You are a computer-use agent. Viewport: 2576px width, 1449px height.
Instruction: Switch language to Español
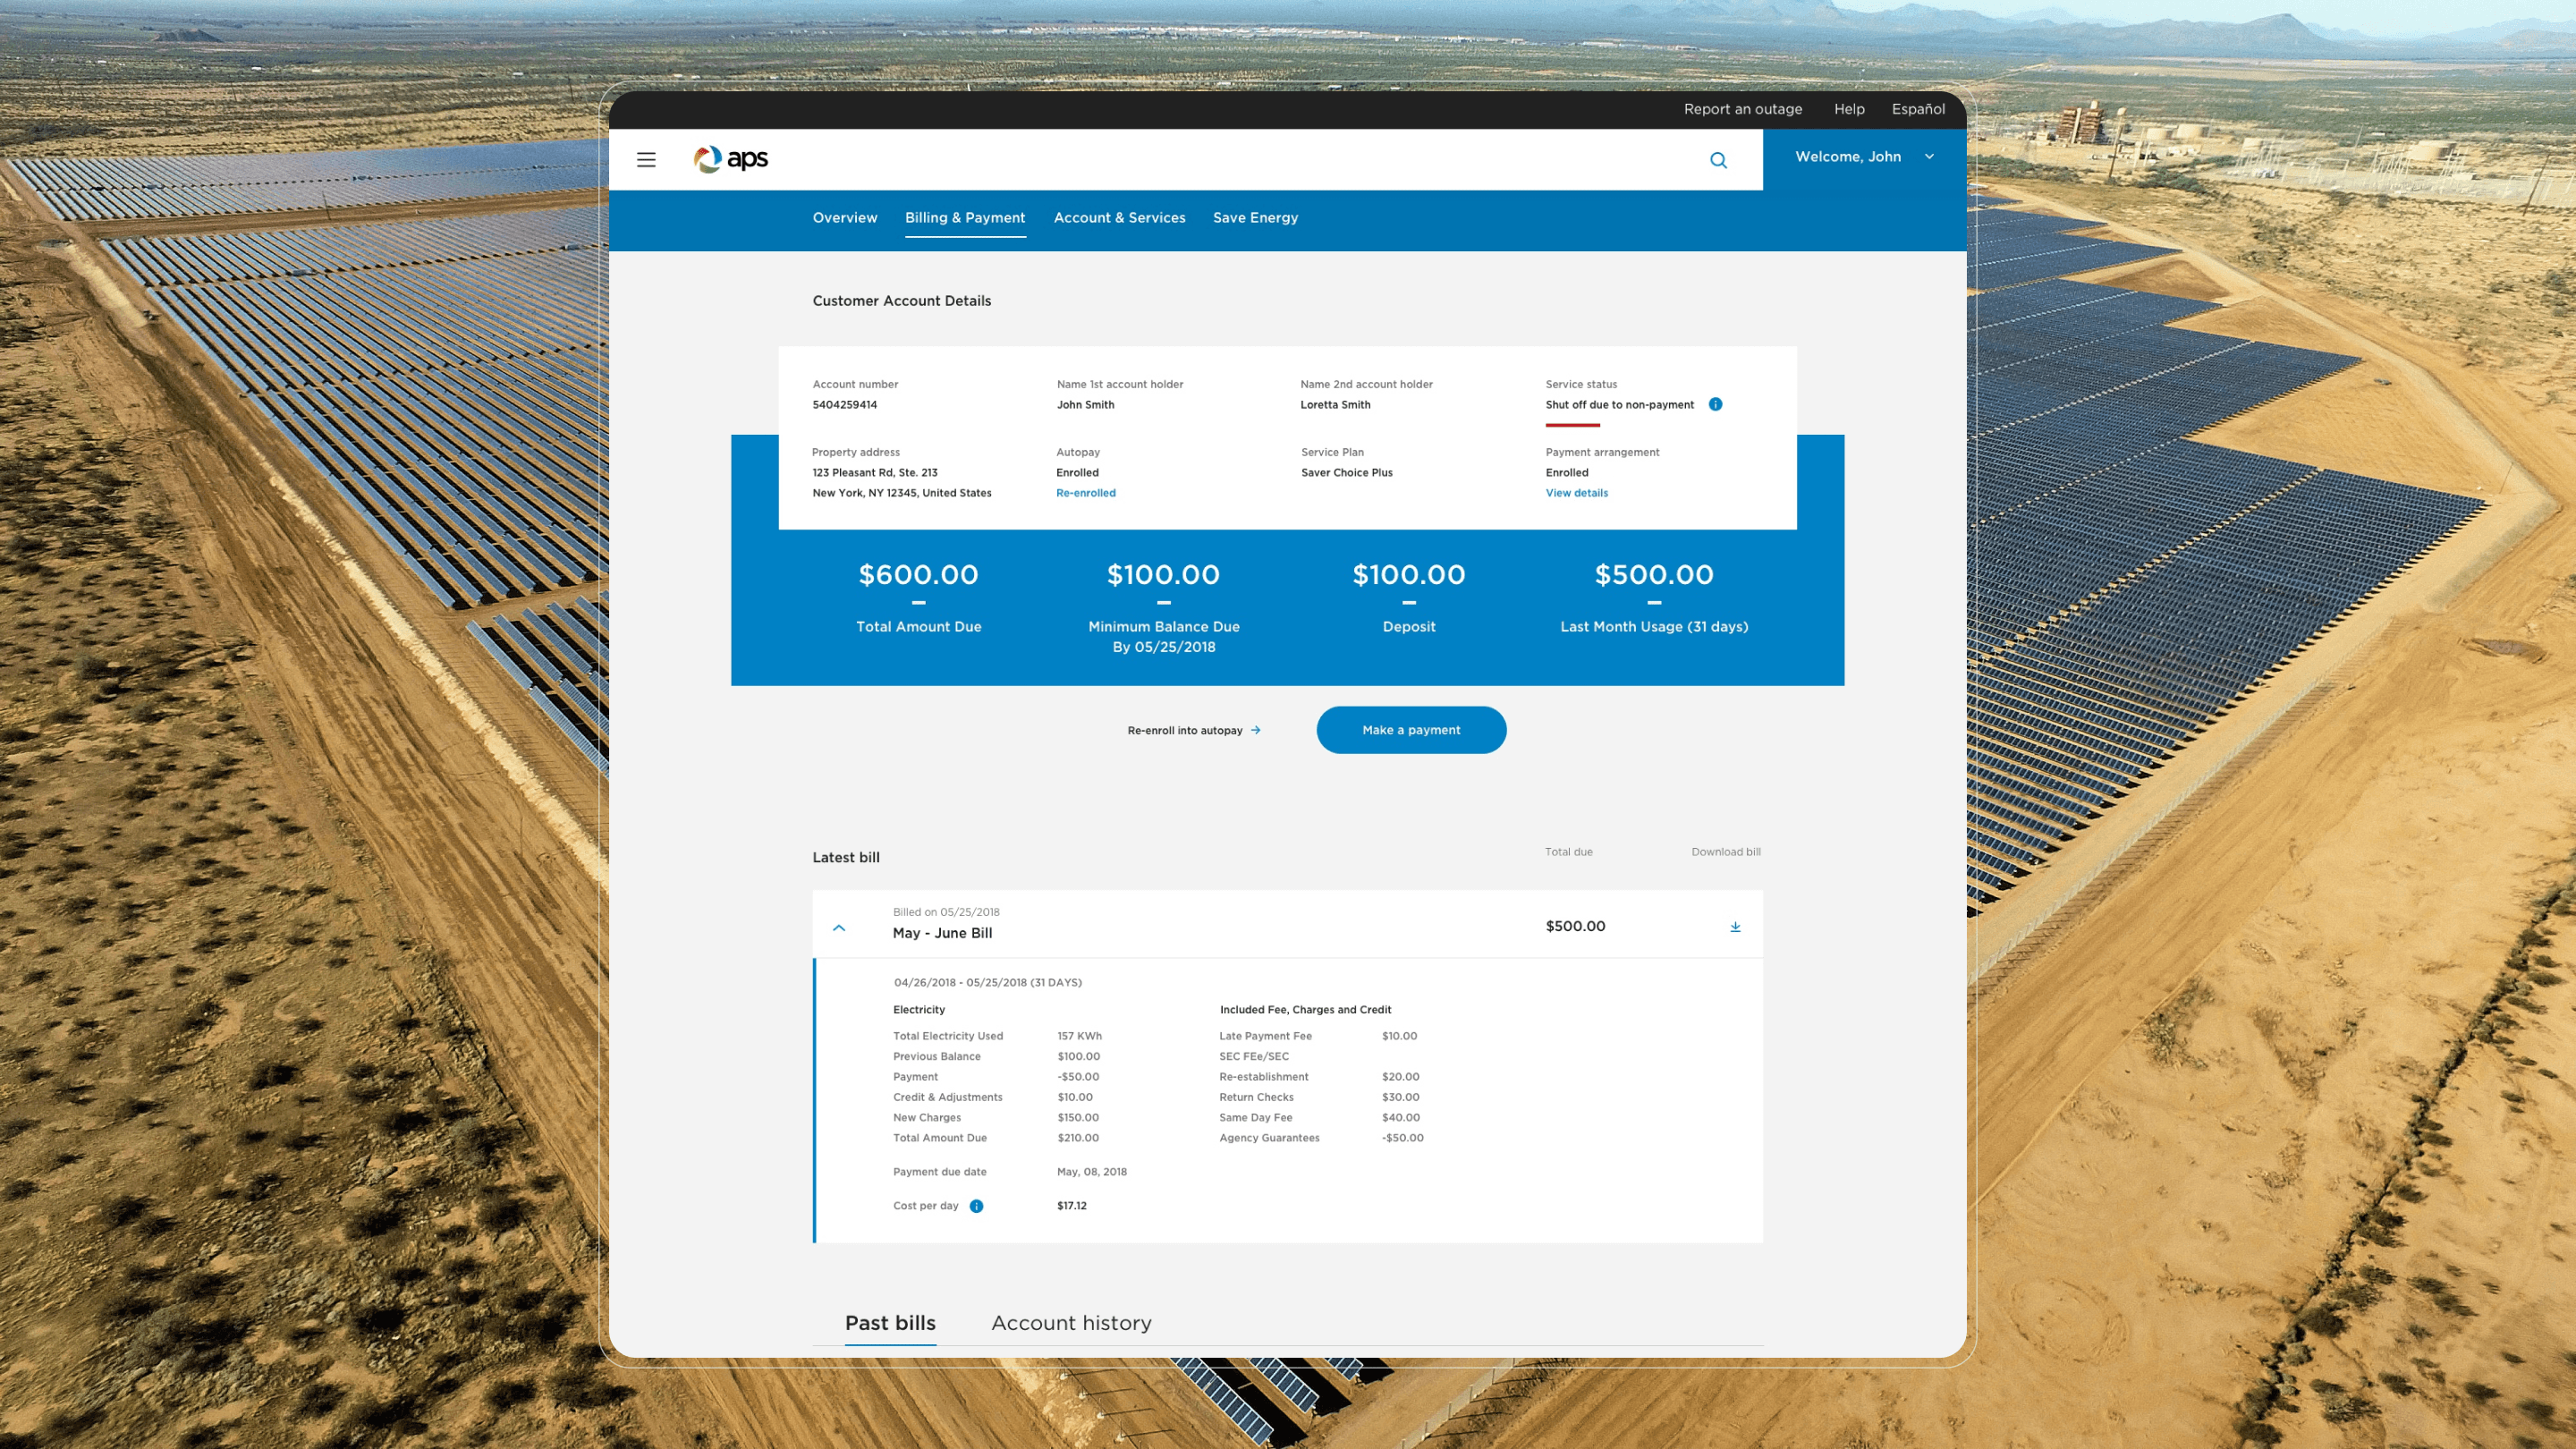click(1917, 109)
